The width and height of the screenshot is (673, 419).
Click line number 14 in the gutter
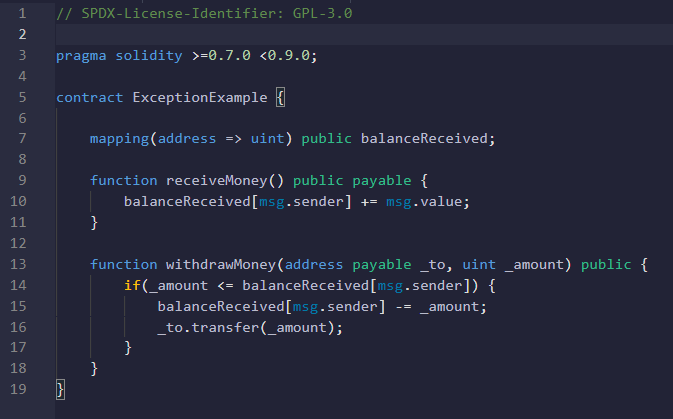(x=18, y=285)
